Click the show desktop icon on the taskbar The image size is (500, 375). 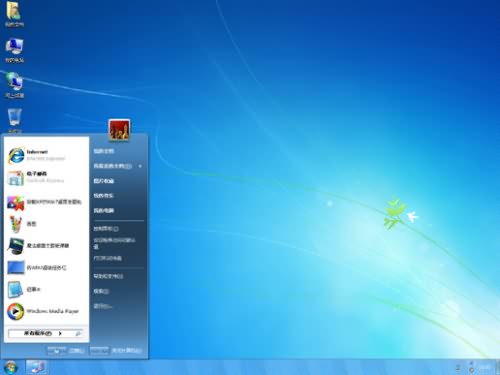pos(36,367)
